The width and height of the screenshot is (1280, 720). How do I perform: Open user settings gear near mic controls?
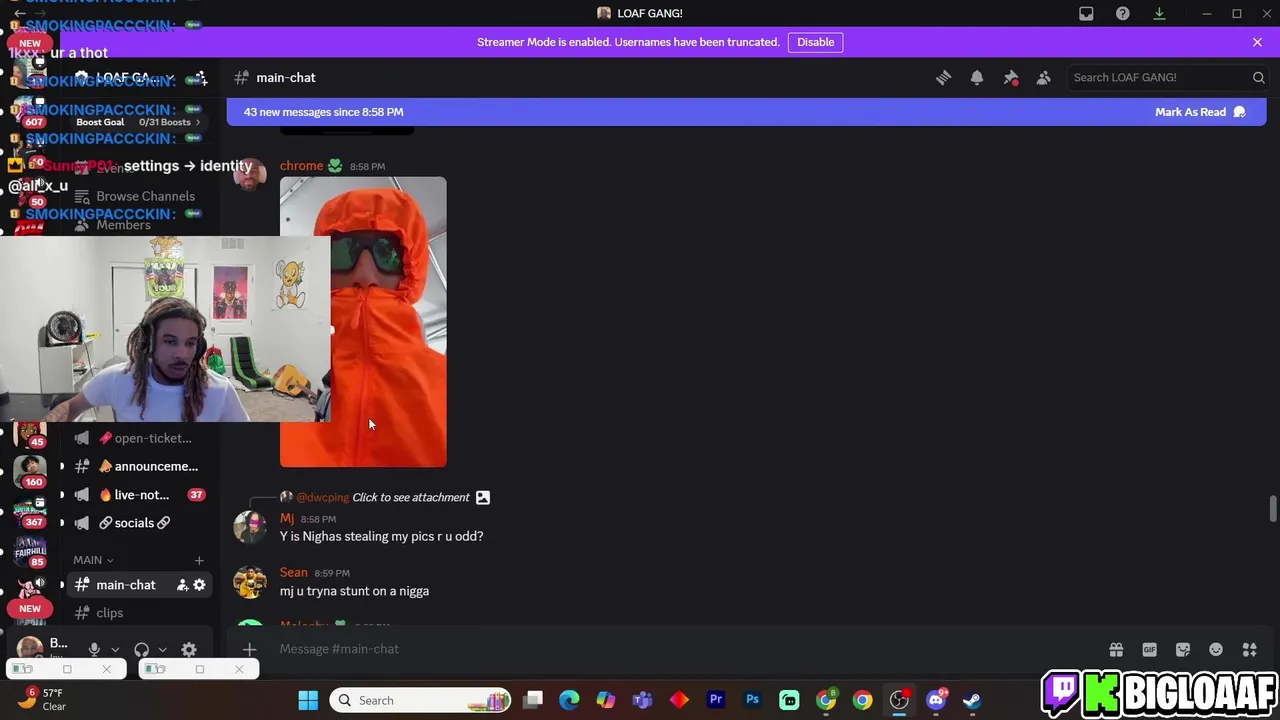click(189, 649)
